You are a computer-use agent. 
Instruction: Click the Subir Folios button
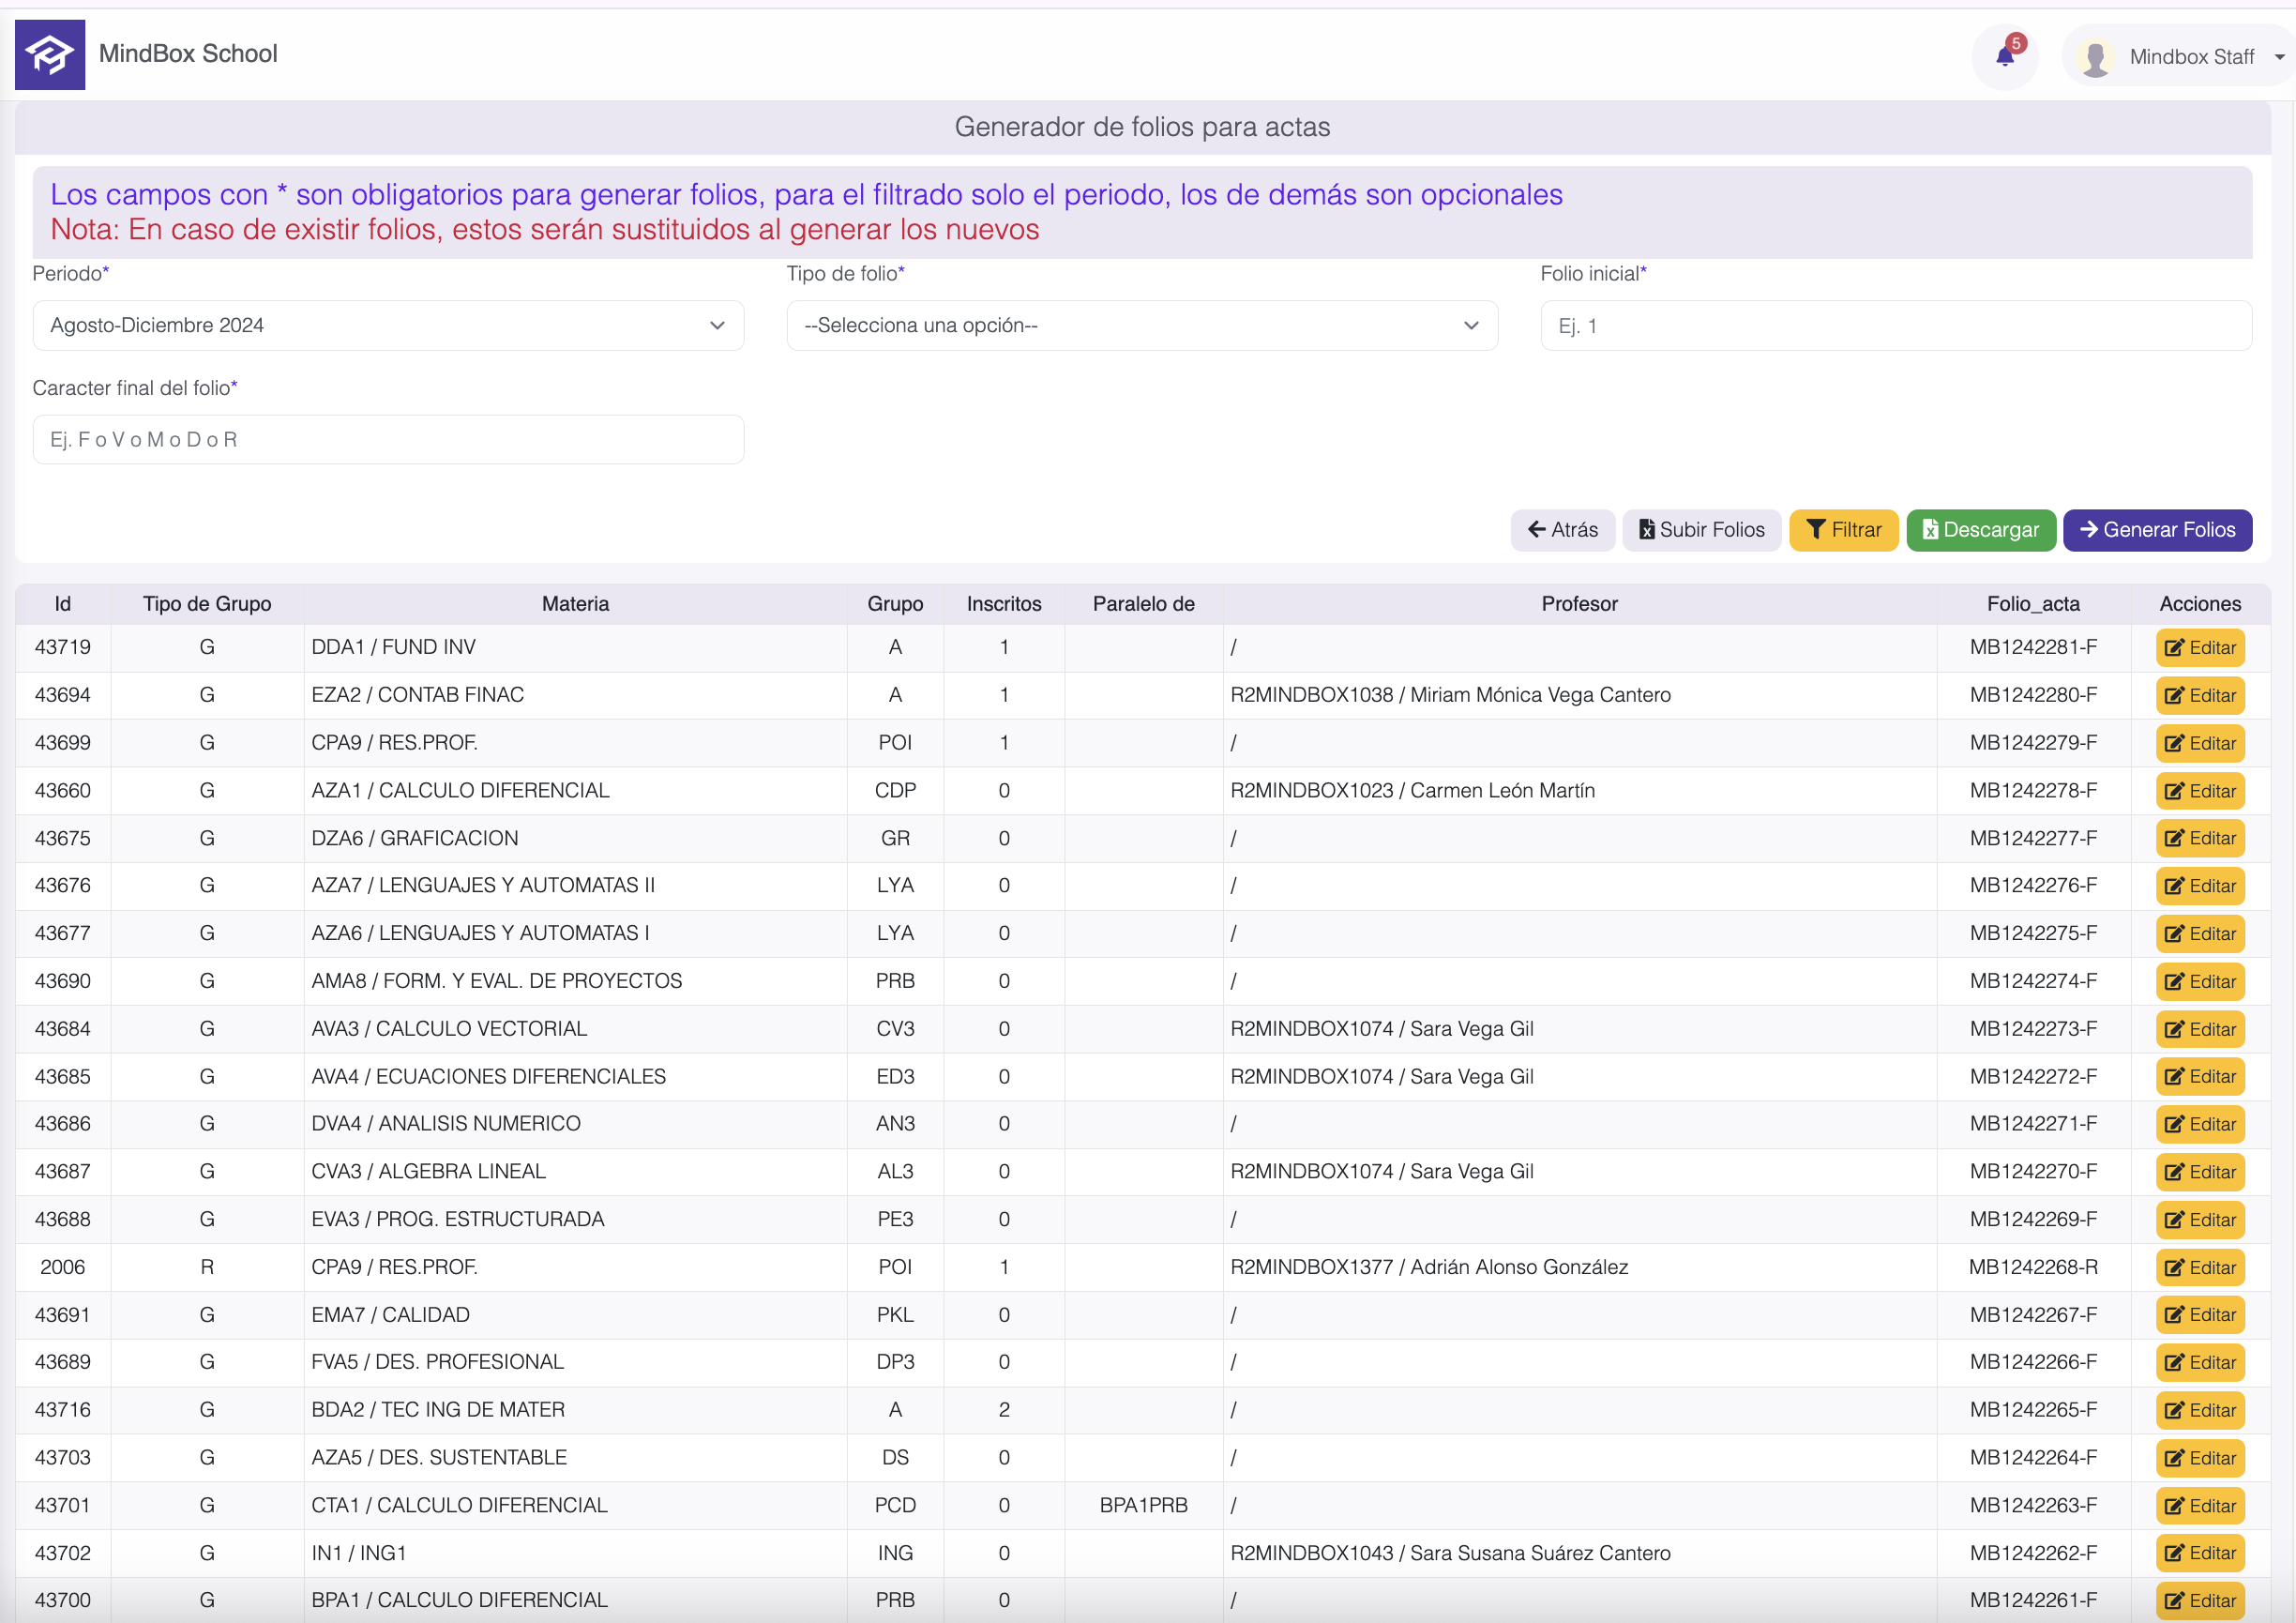1701,530
